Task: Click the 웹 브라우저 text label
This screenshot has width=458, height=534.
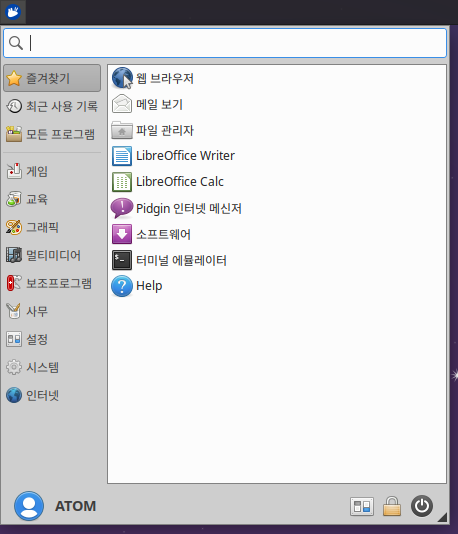Action: [x=165, y=78]
